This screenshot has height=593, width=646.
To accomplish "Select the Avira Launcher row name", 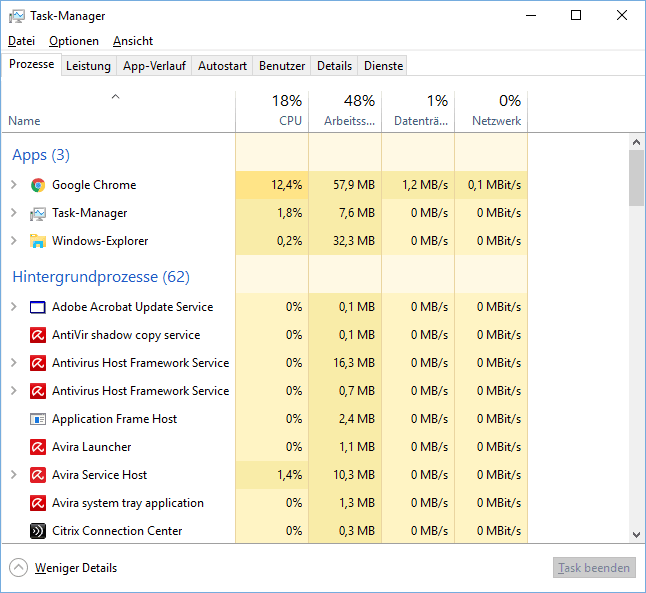I will coord(91,447).
